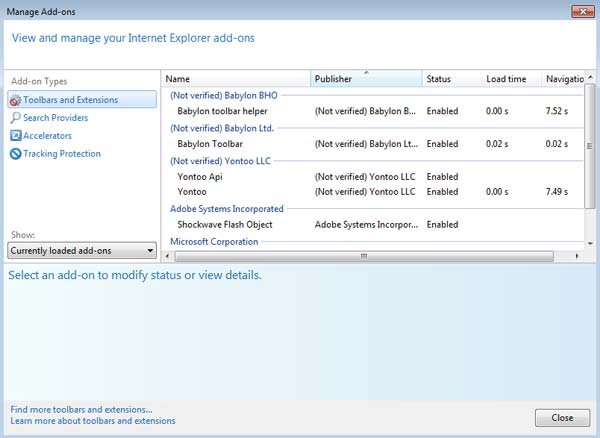The image size is (600, 438).
Task: Click publisher cell of Shockwave Flash Object
Action: click(x=366, y=225)
